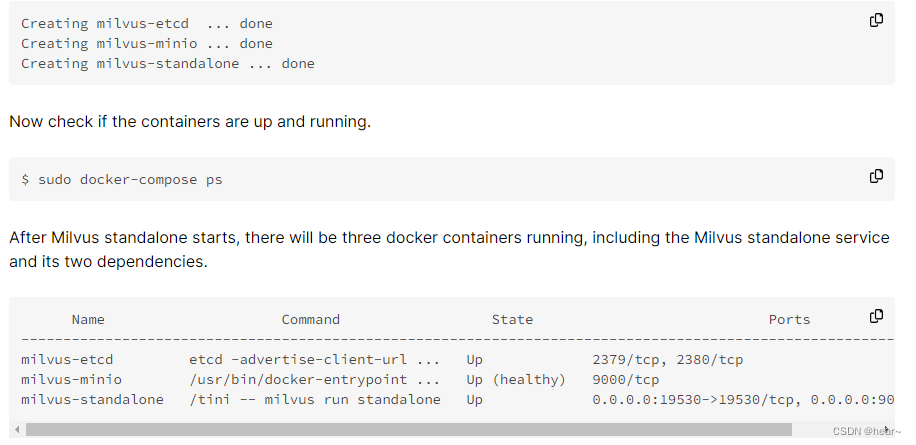916x445 pixels.
Task: Click the milvus-standalone row name
Action: pyautogui.click(x=92, y=399)
